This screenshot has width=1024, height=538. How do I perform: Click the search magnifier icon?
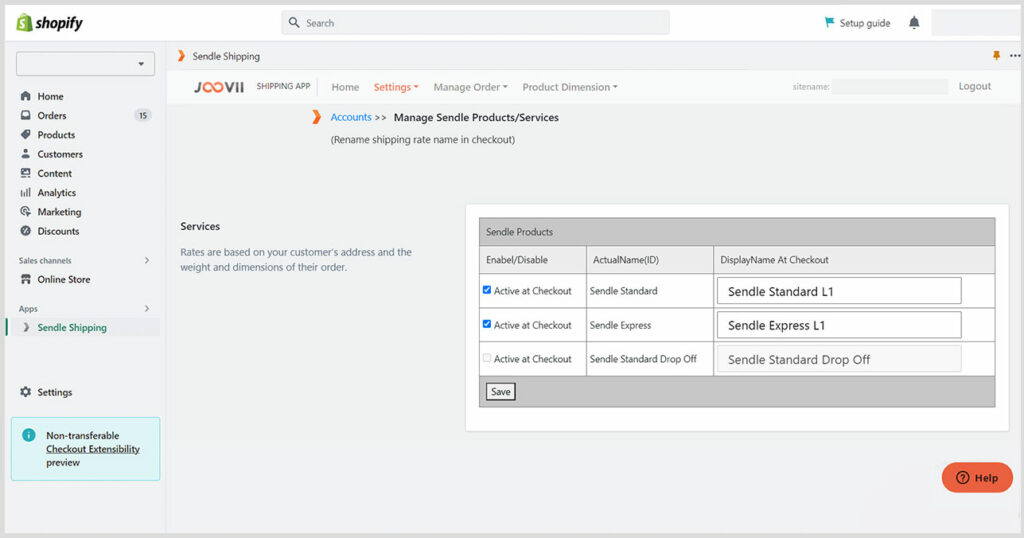[x=294, y=22]
